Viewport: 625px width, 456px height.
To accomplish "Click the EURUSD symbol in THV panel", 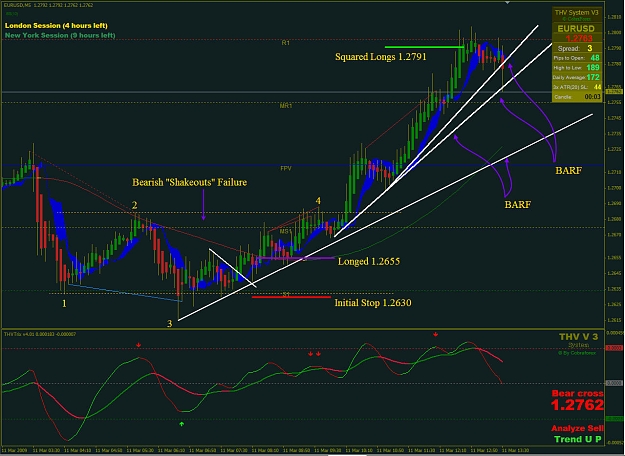I will coord(576,29).
